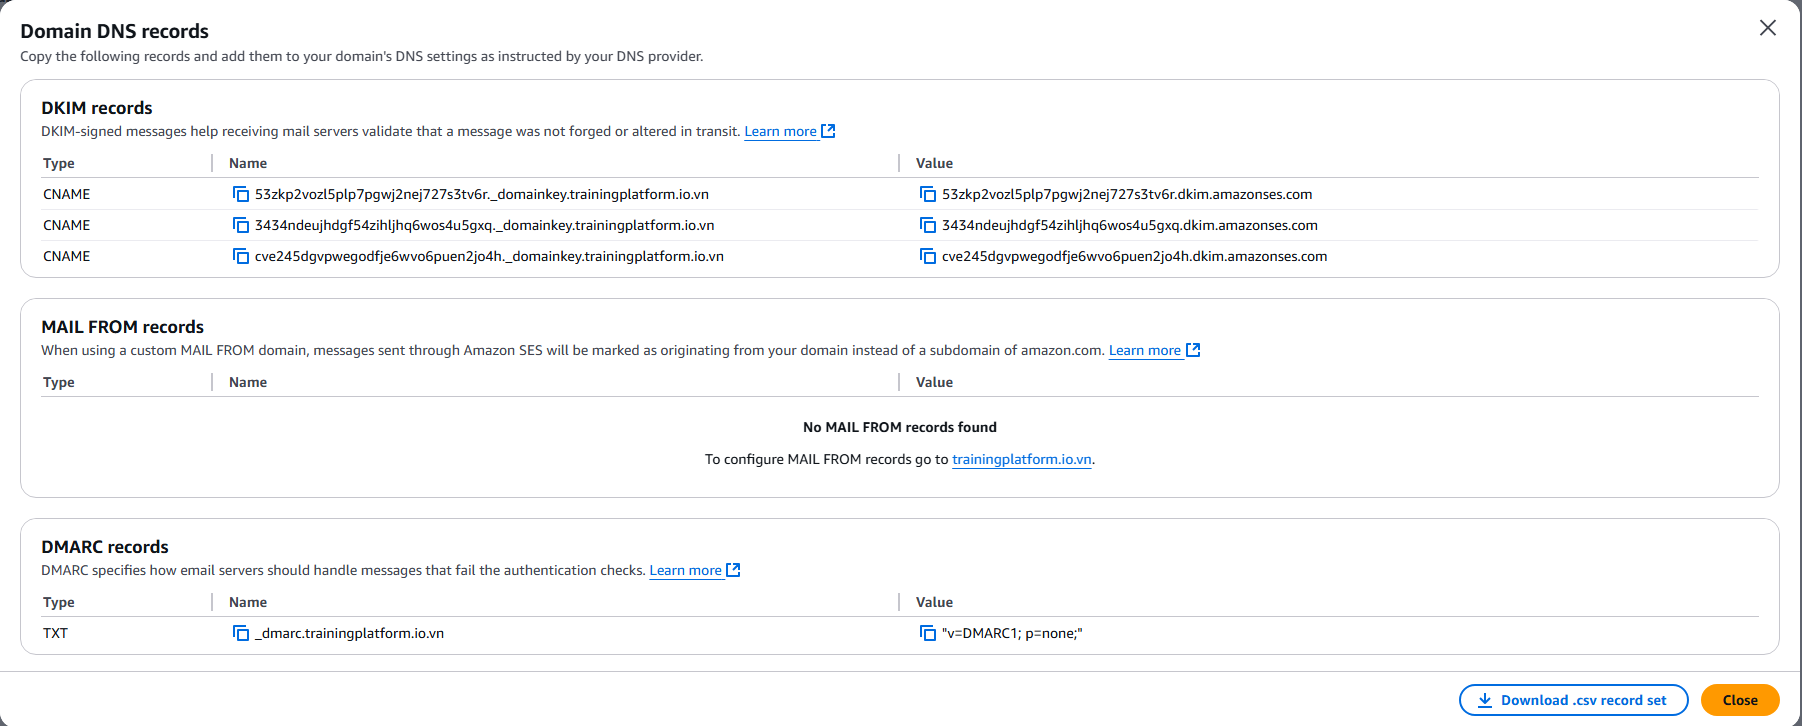Click the orange Close button
Screen dimensions: 1802x726
(x=1740, y=700)
